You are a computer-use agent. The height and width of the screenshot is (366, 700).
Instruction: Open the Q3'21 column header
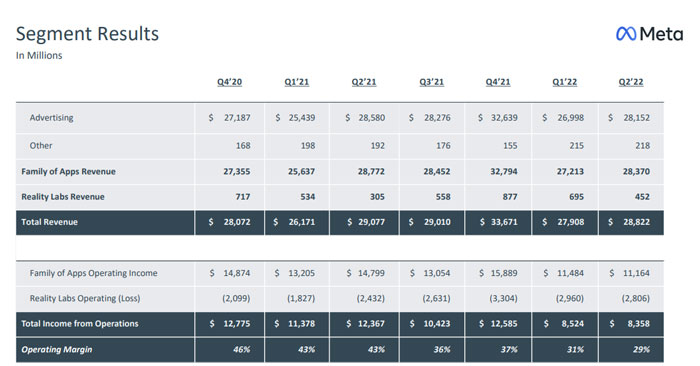(x=431, y=82)
